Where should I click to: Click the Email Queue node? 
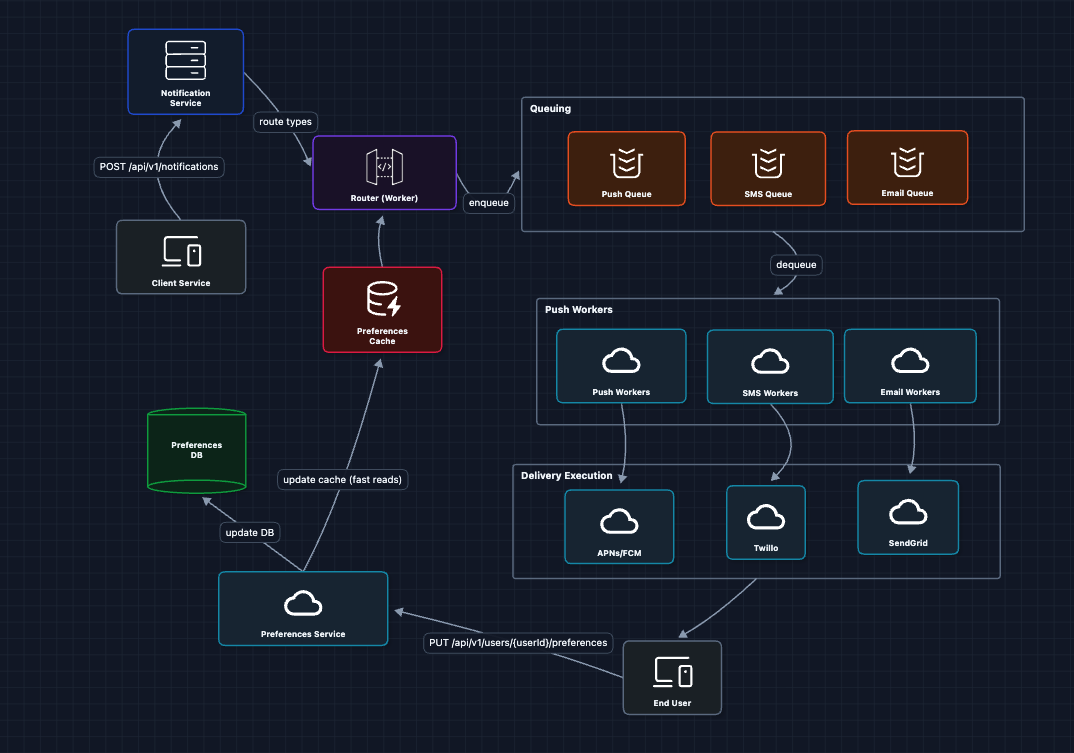coord(906,167)
